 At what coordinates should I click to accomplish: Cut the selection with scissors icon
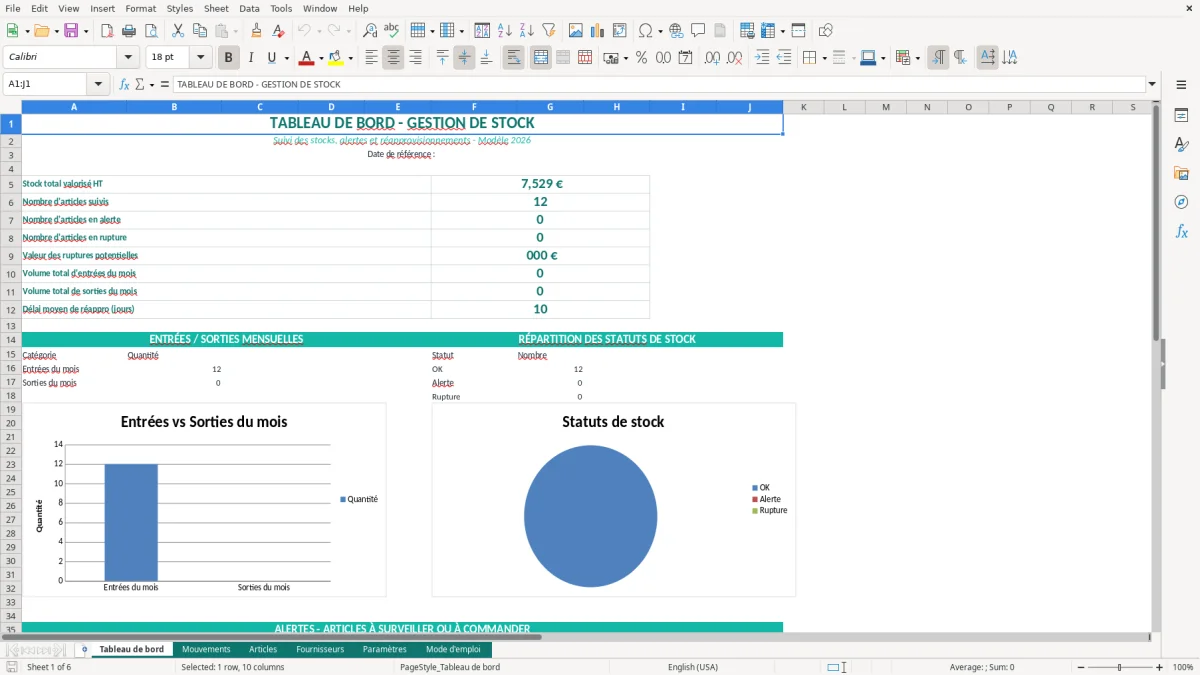(x=178, y=31)
